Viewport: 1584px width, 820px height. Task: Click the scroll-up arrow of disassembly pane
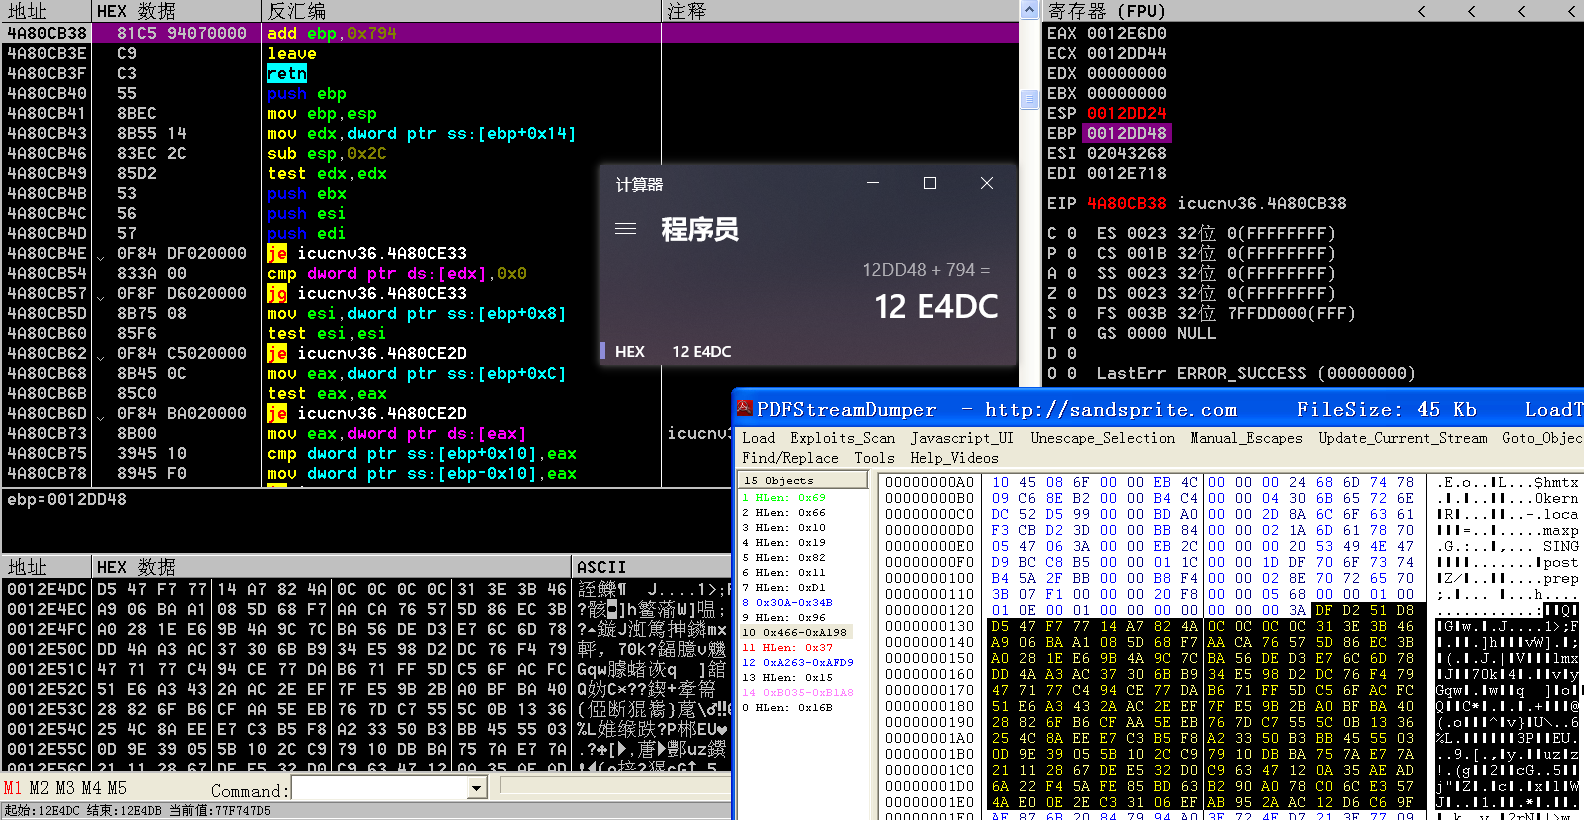pos(1029,10)
